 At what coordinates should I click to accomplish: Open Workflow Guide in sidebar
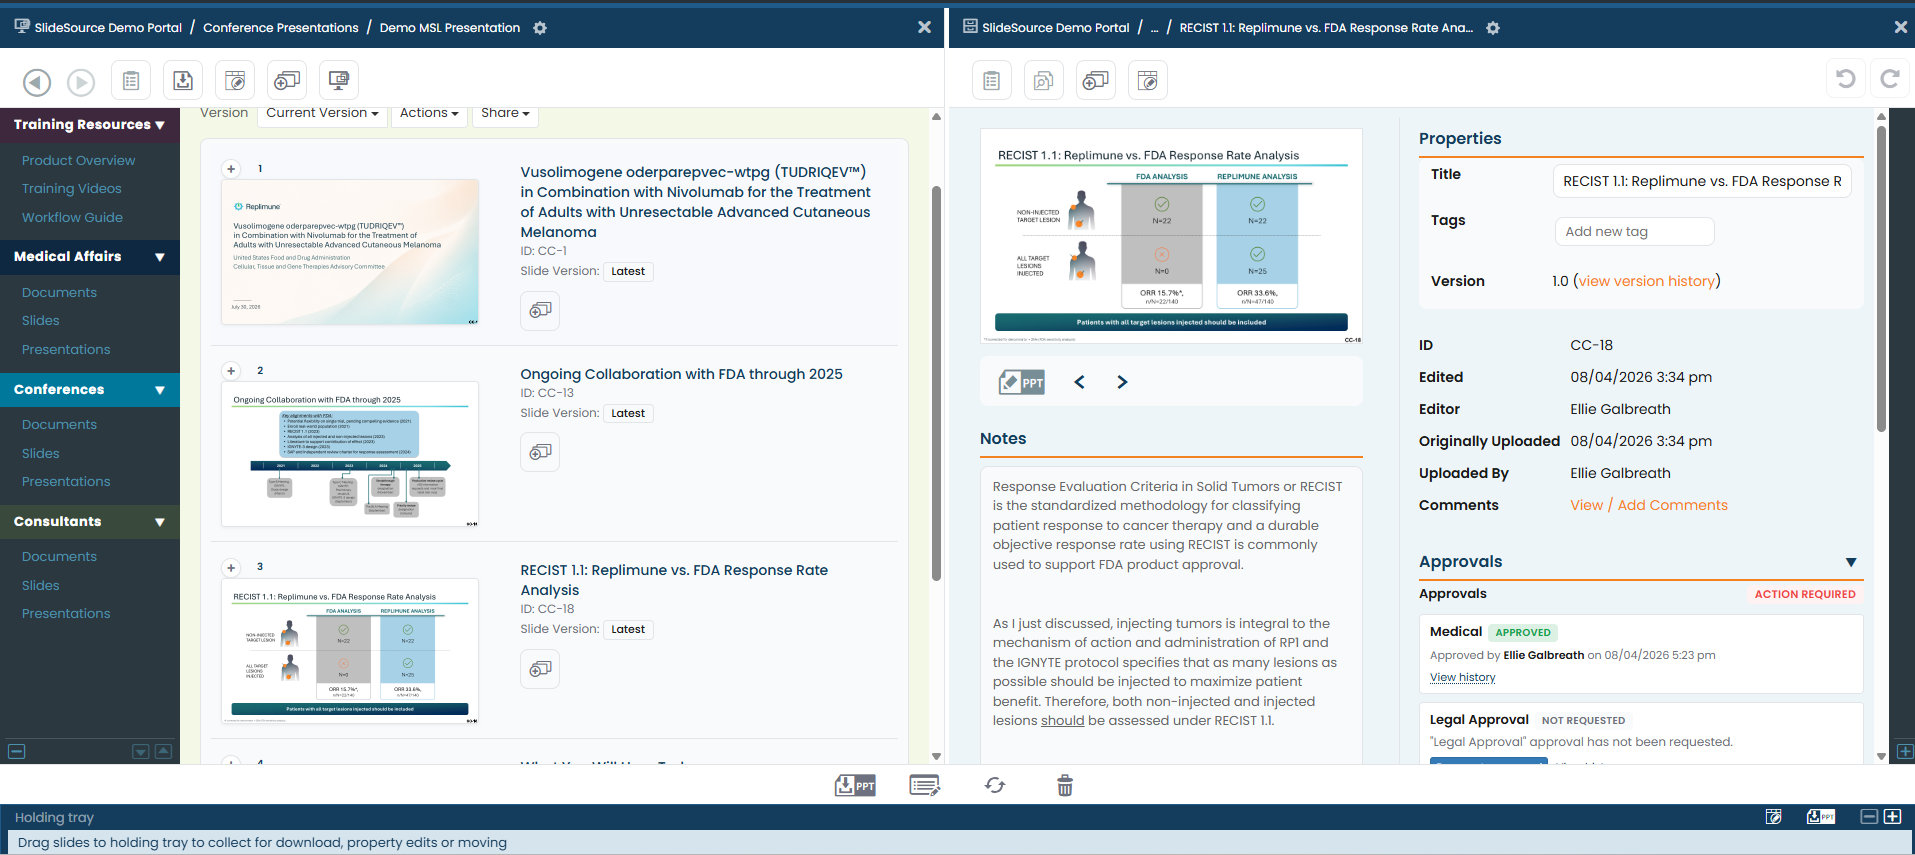pyautogui.click(x=72, y=218)
